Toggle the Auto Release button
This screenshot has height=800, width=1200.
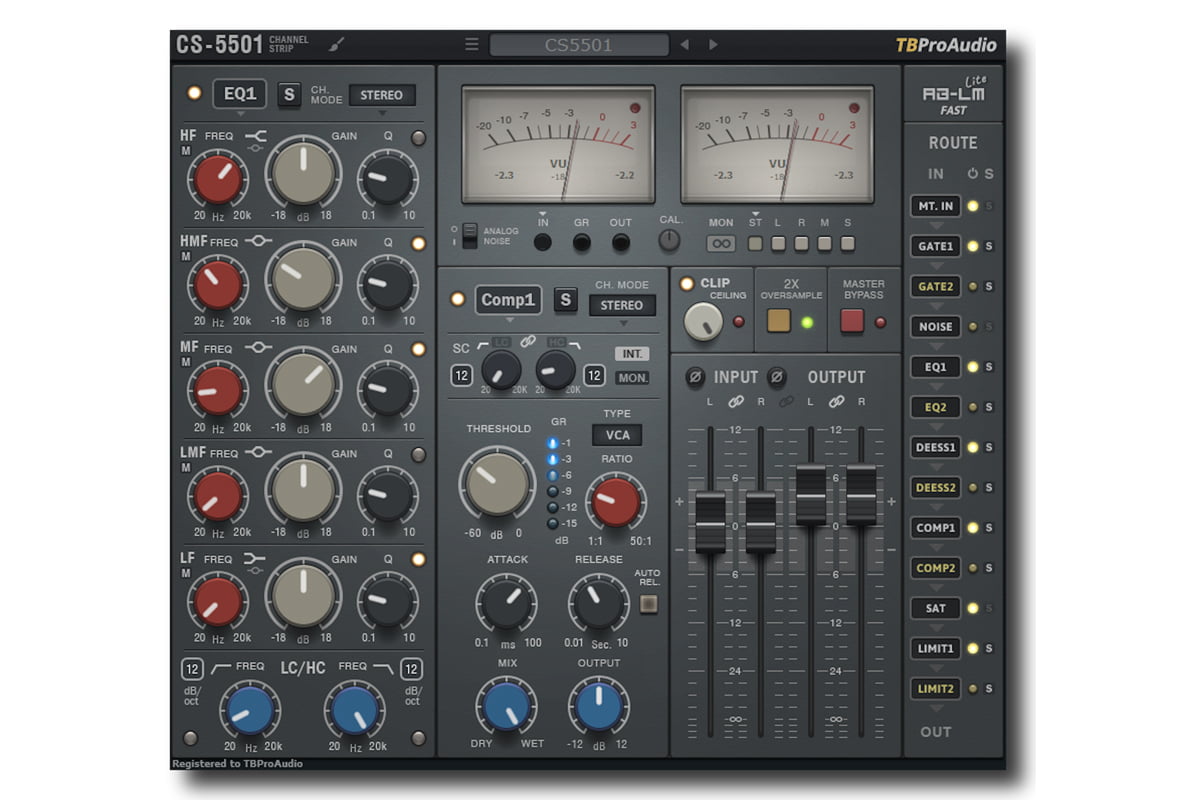point(648,604)
